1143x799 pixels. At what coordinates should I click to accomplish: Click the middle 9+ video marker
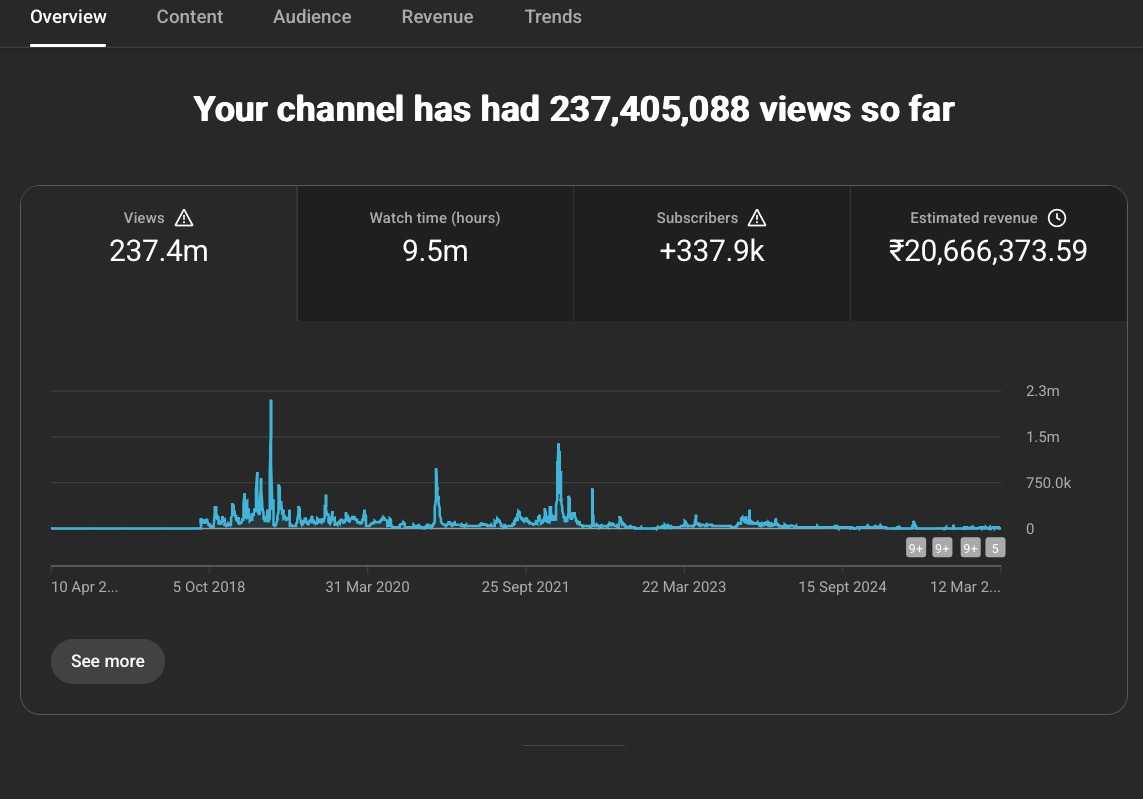(x=942, y=548)
